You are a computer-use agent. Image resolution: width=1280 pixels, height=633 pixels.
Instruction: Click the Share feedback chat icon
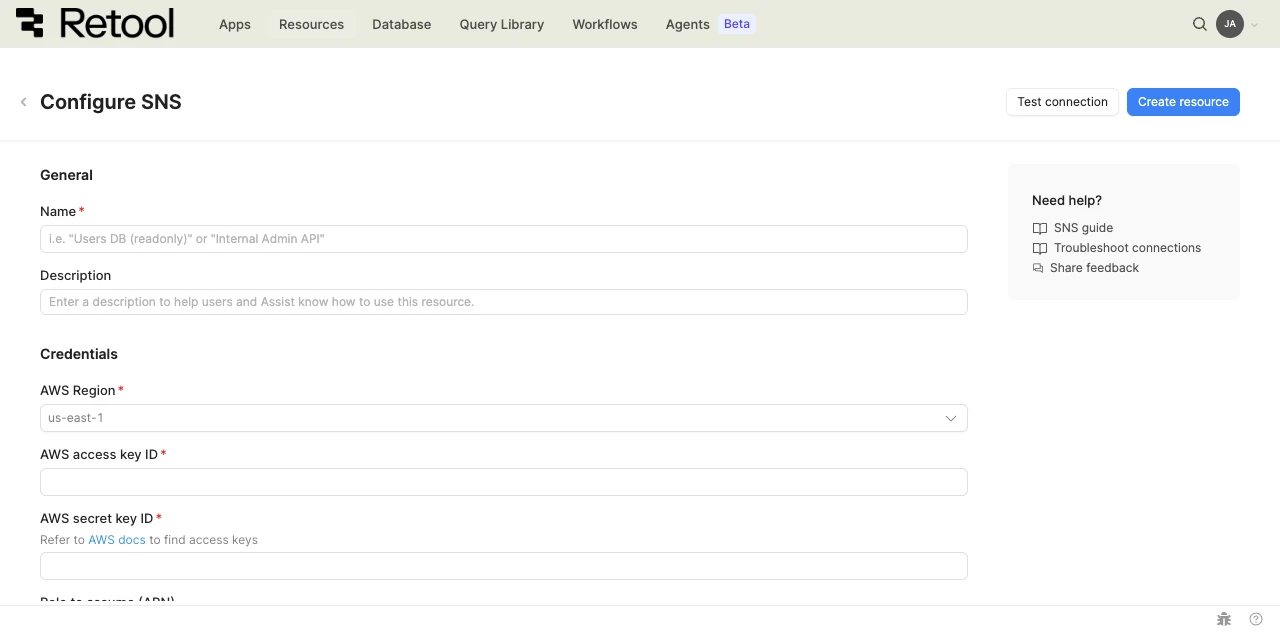[x=1038, y=268]
